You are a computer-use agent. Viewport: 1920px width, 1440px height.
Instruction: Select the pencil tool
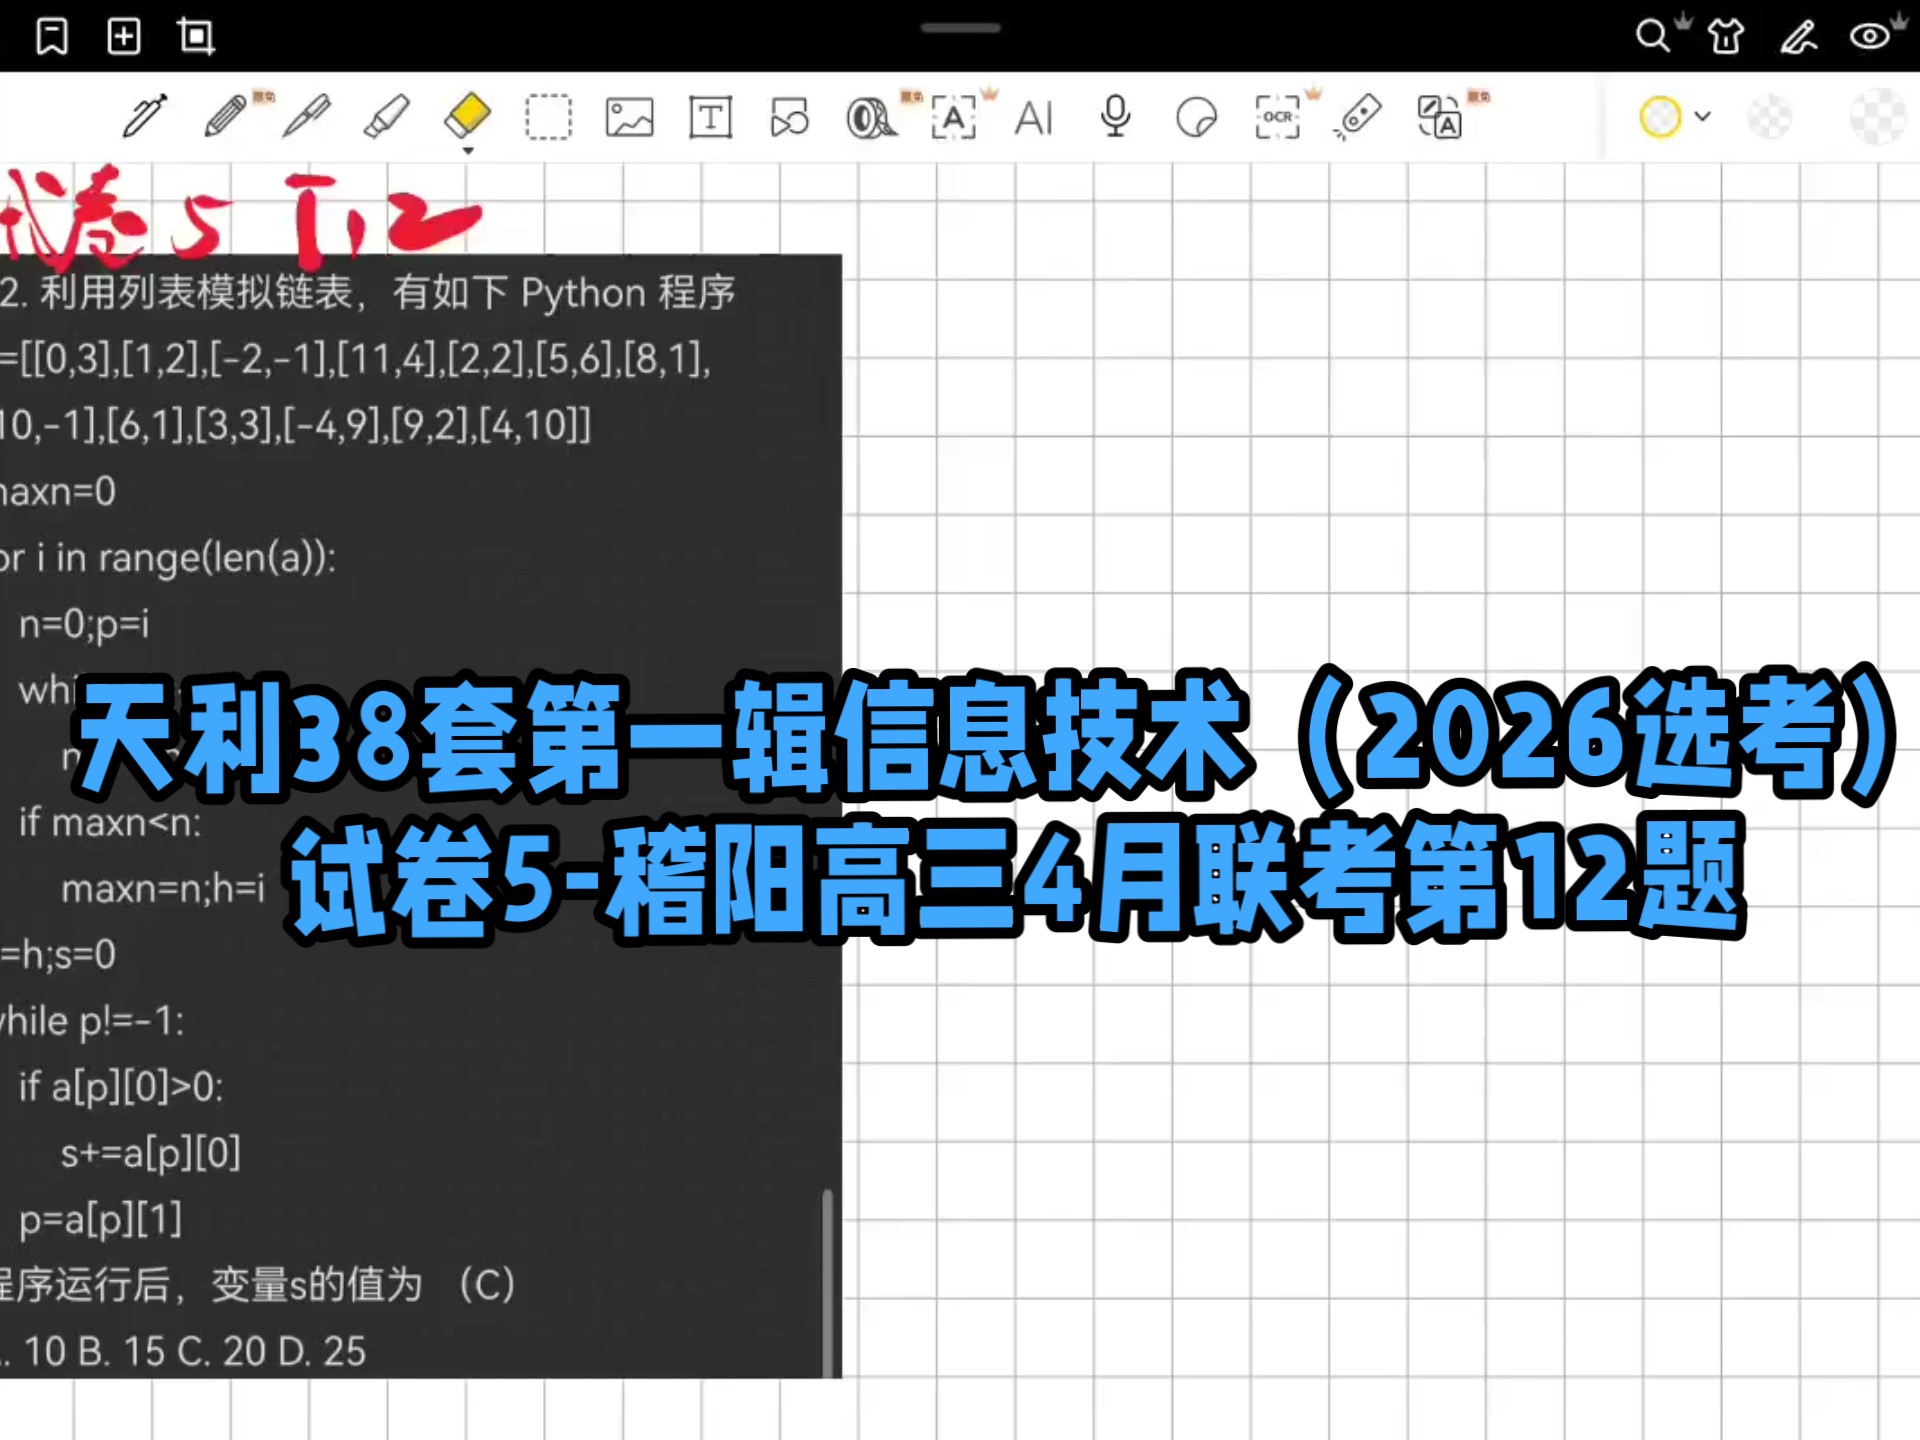[226, 117]
